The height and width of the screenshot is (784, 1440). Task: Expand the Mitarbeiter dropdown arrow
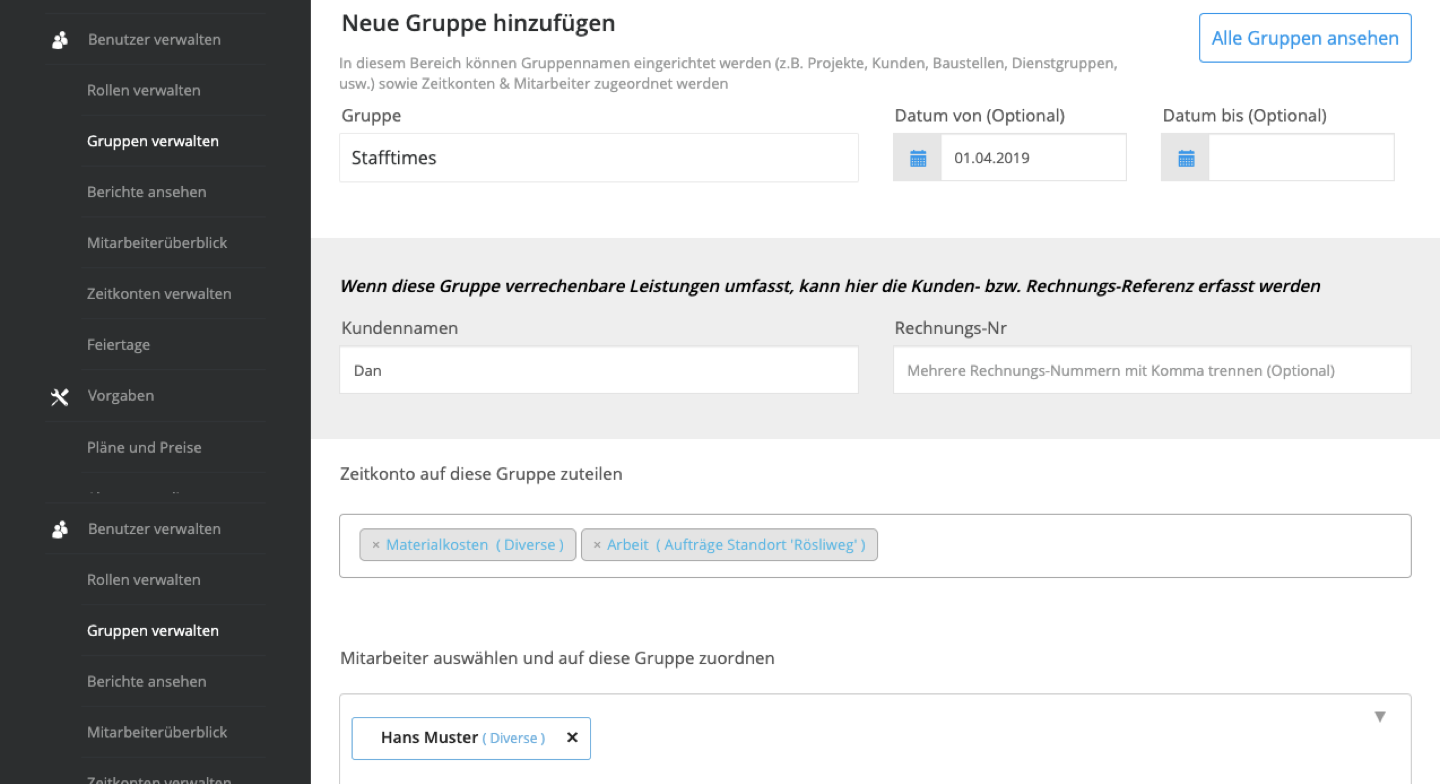click(x=1380, y=716)
